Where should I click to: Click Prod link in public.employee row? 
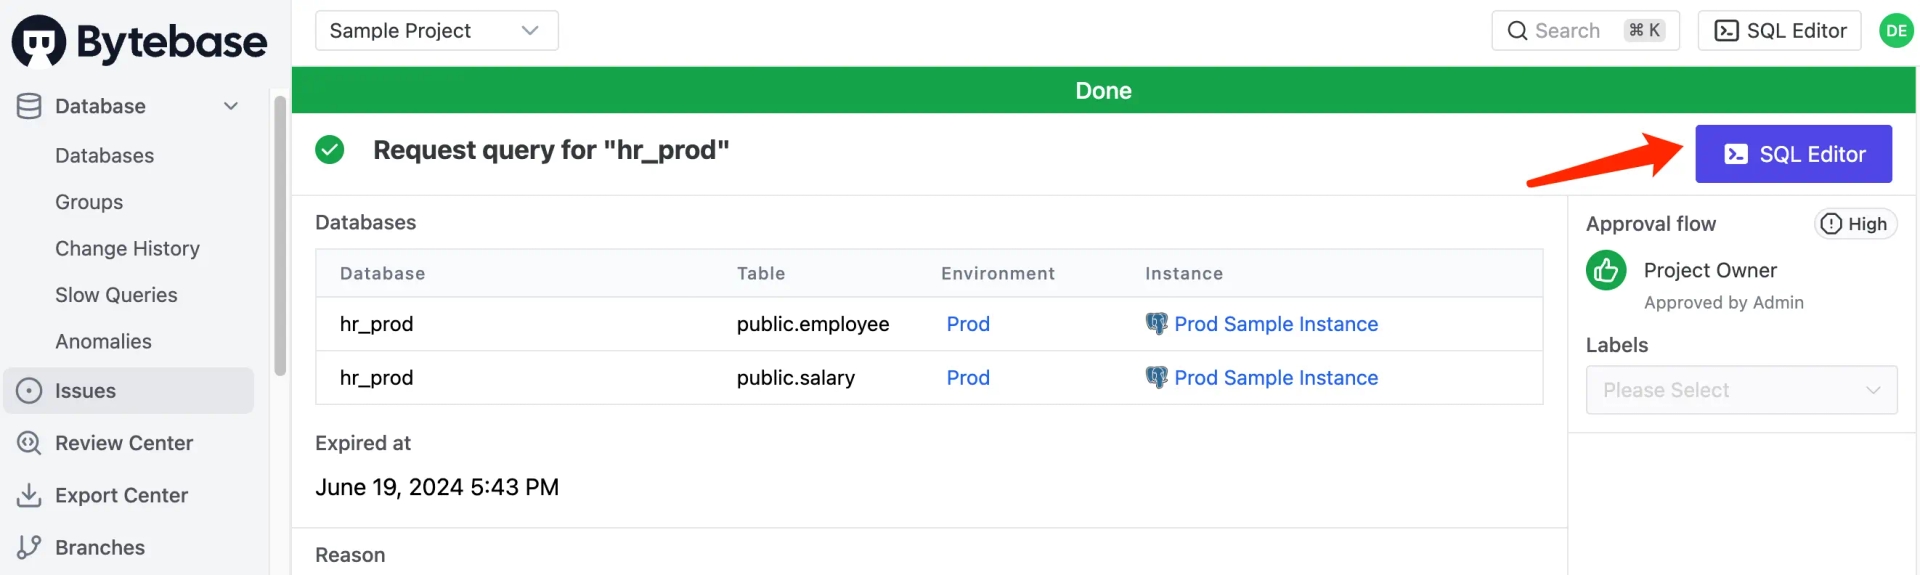[968, 324]
